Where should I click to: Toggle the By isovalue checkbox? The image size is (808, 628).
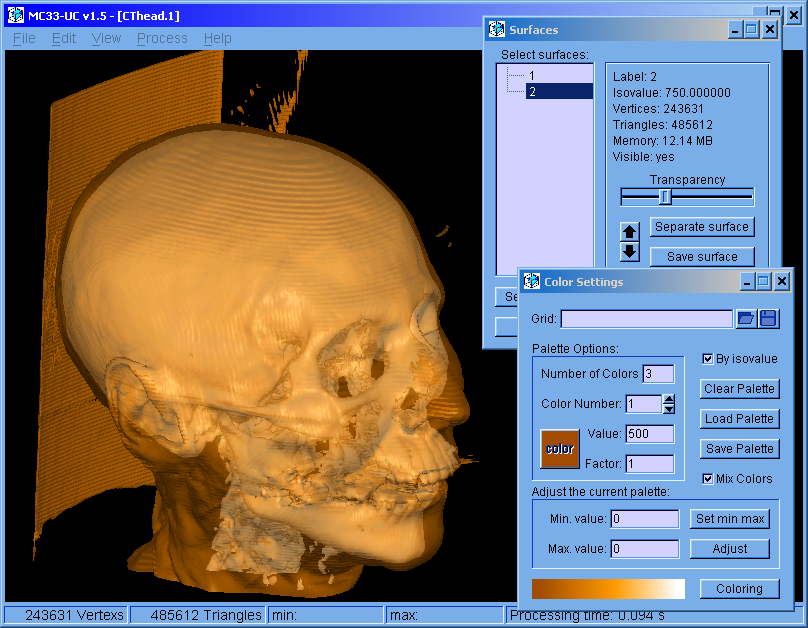coord(708,359)
